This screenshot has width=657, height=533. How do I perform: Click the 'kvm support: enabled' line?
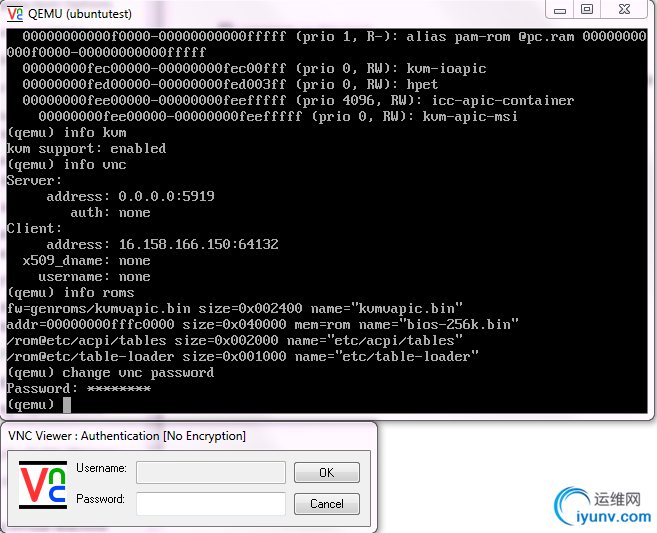pyautogui.click(x=86, y=148)
